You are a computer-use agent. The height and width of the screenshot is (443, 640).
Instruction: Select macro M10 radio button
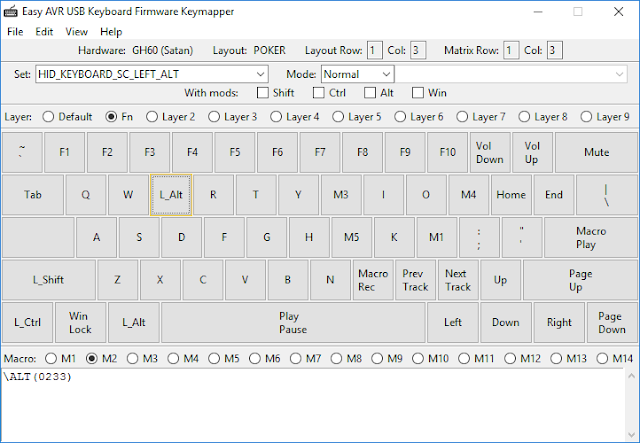click(x=418, y=358)
